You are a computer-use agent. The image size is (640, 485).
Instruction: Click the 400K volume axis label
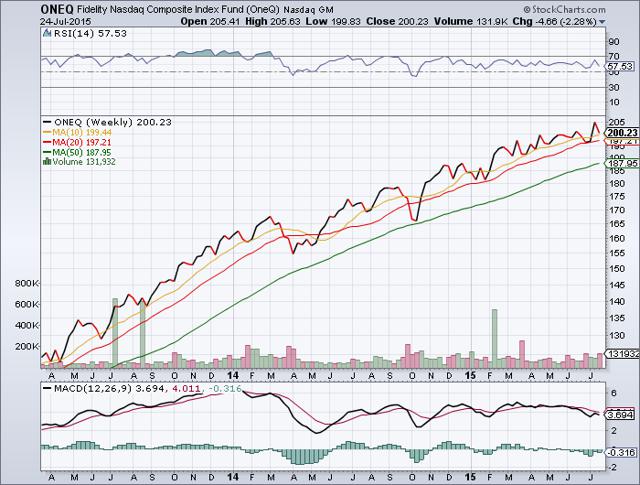27,325
